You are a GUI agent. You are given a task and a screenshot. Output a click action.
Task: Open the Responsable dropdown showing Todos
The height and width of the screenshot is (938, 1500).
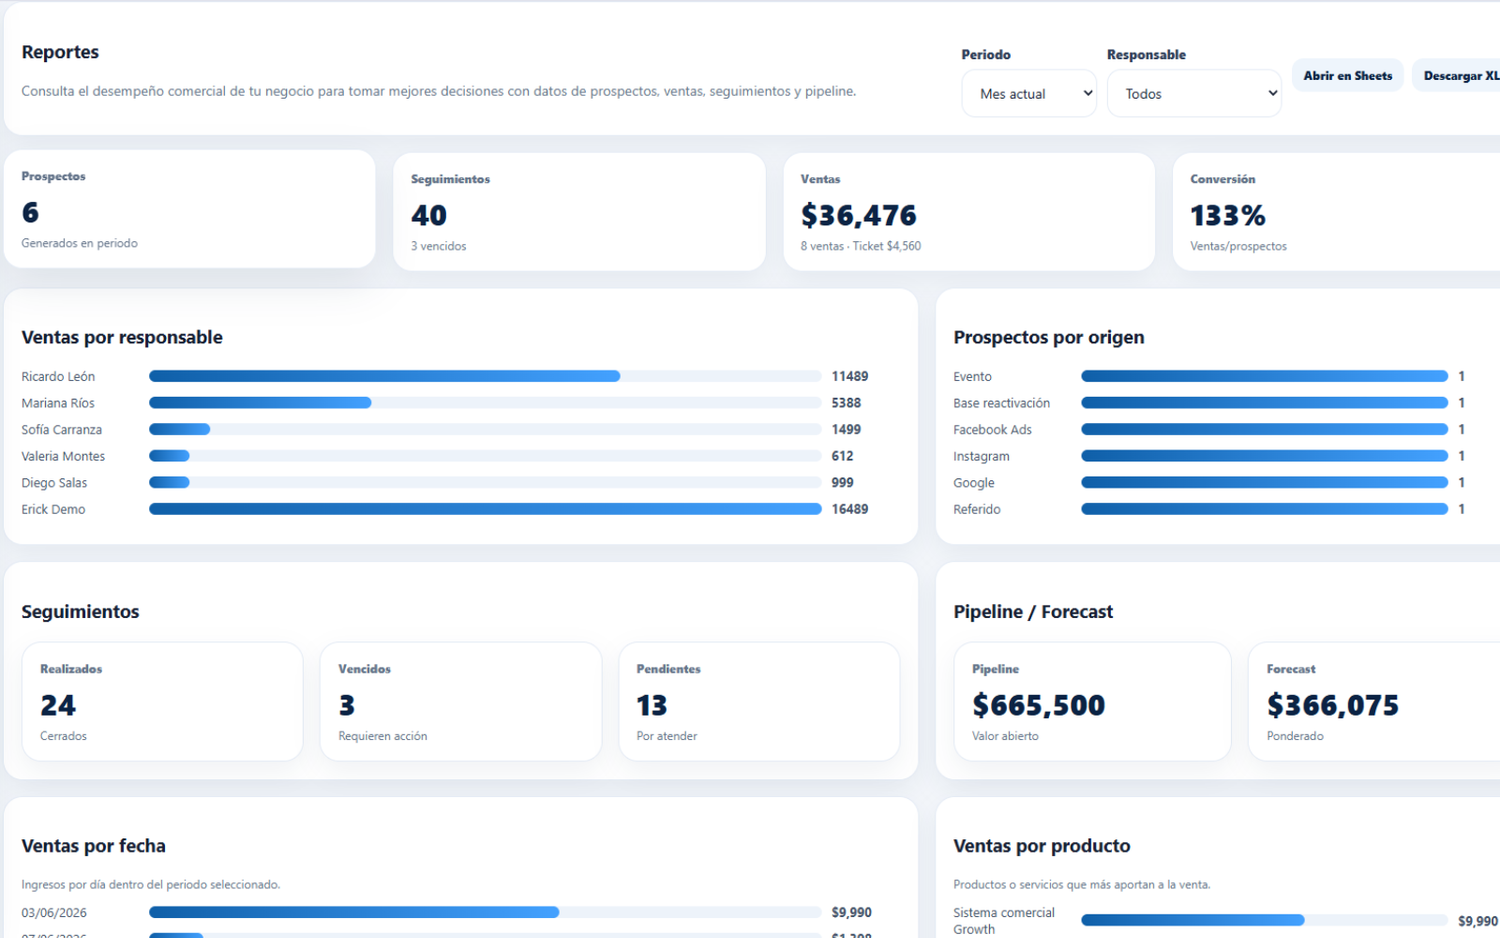[1194, 93]
